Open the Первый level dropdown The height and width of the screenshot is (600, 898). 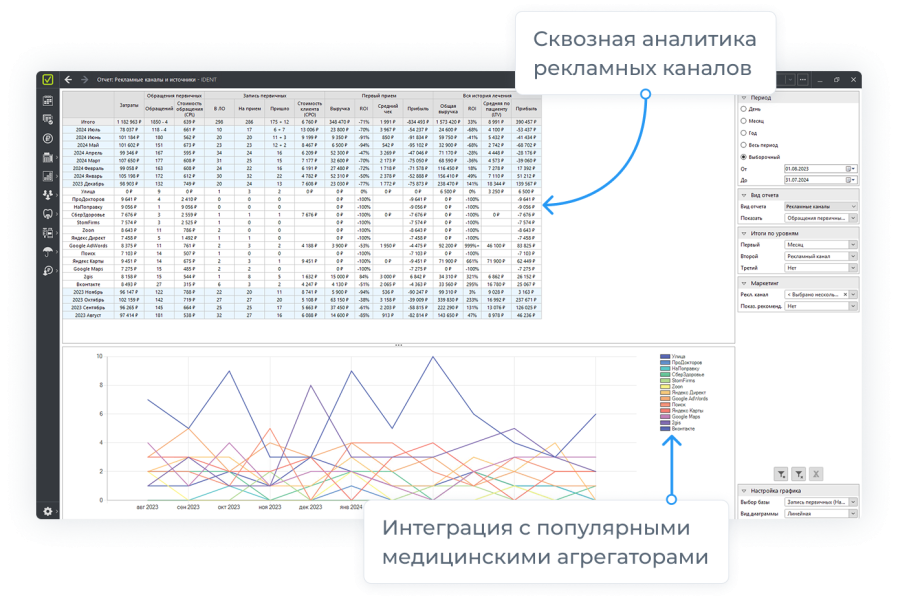pyautogui.click(x=820, y=244)
